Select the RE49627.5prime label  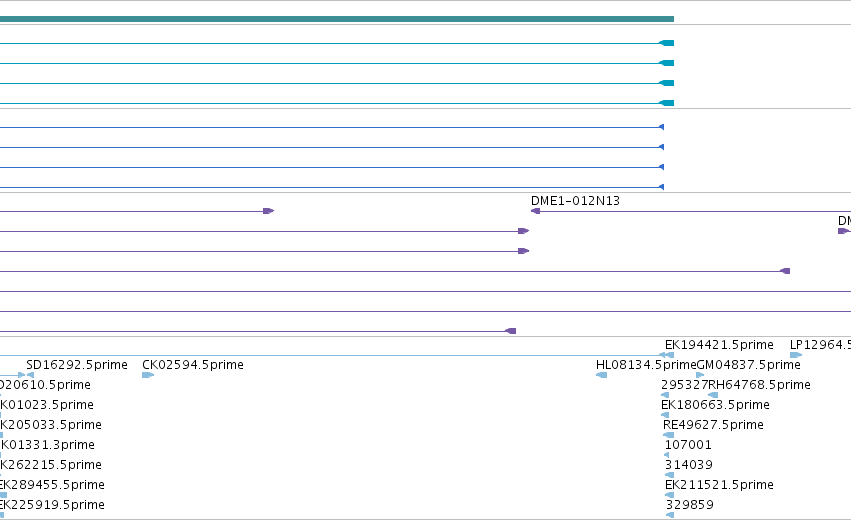713,425
